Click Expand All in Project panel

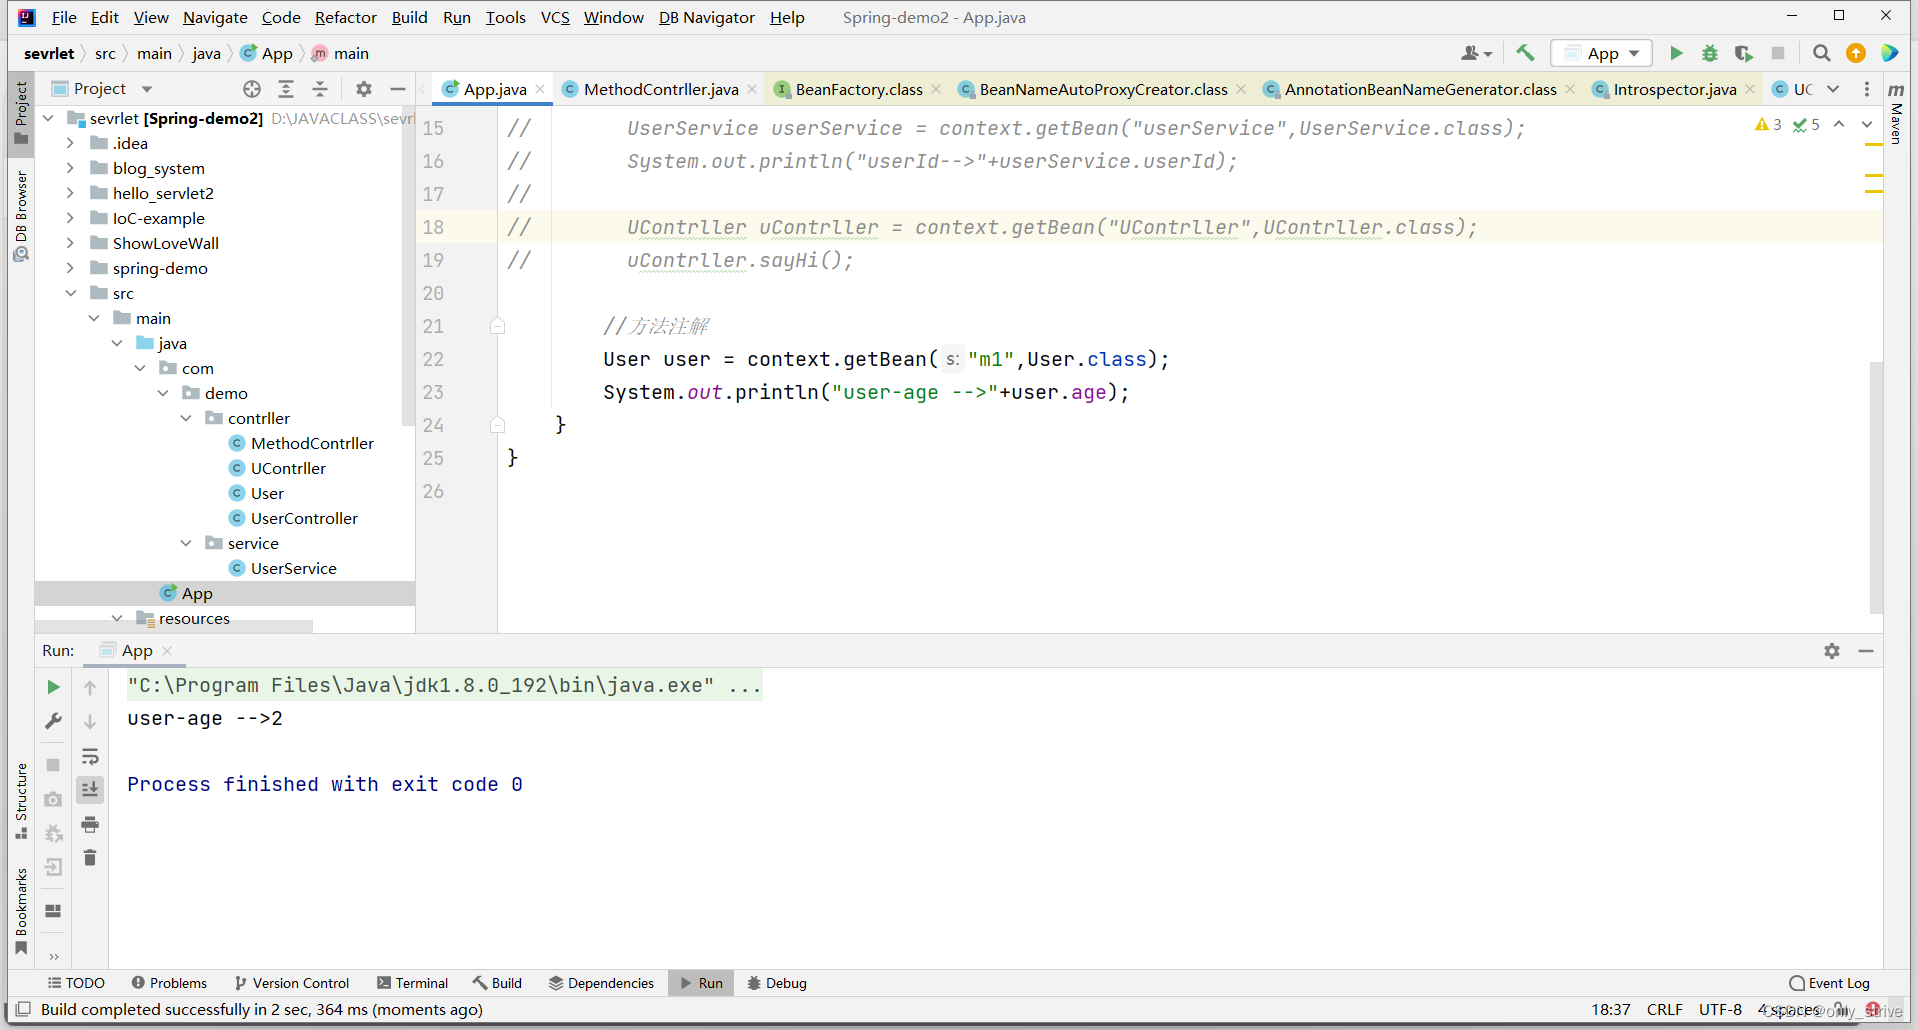click(x=286, y=89)
